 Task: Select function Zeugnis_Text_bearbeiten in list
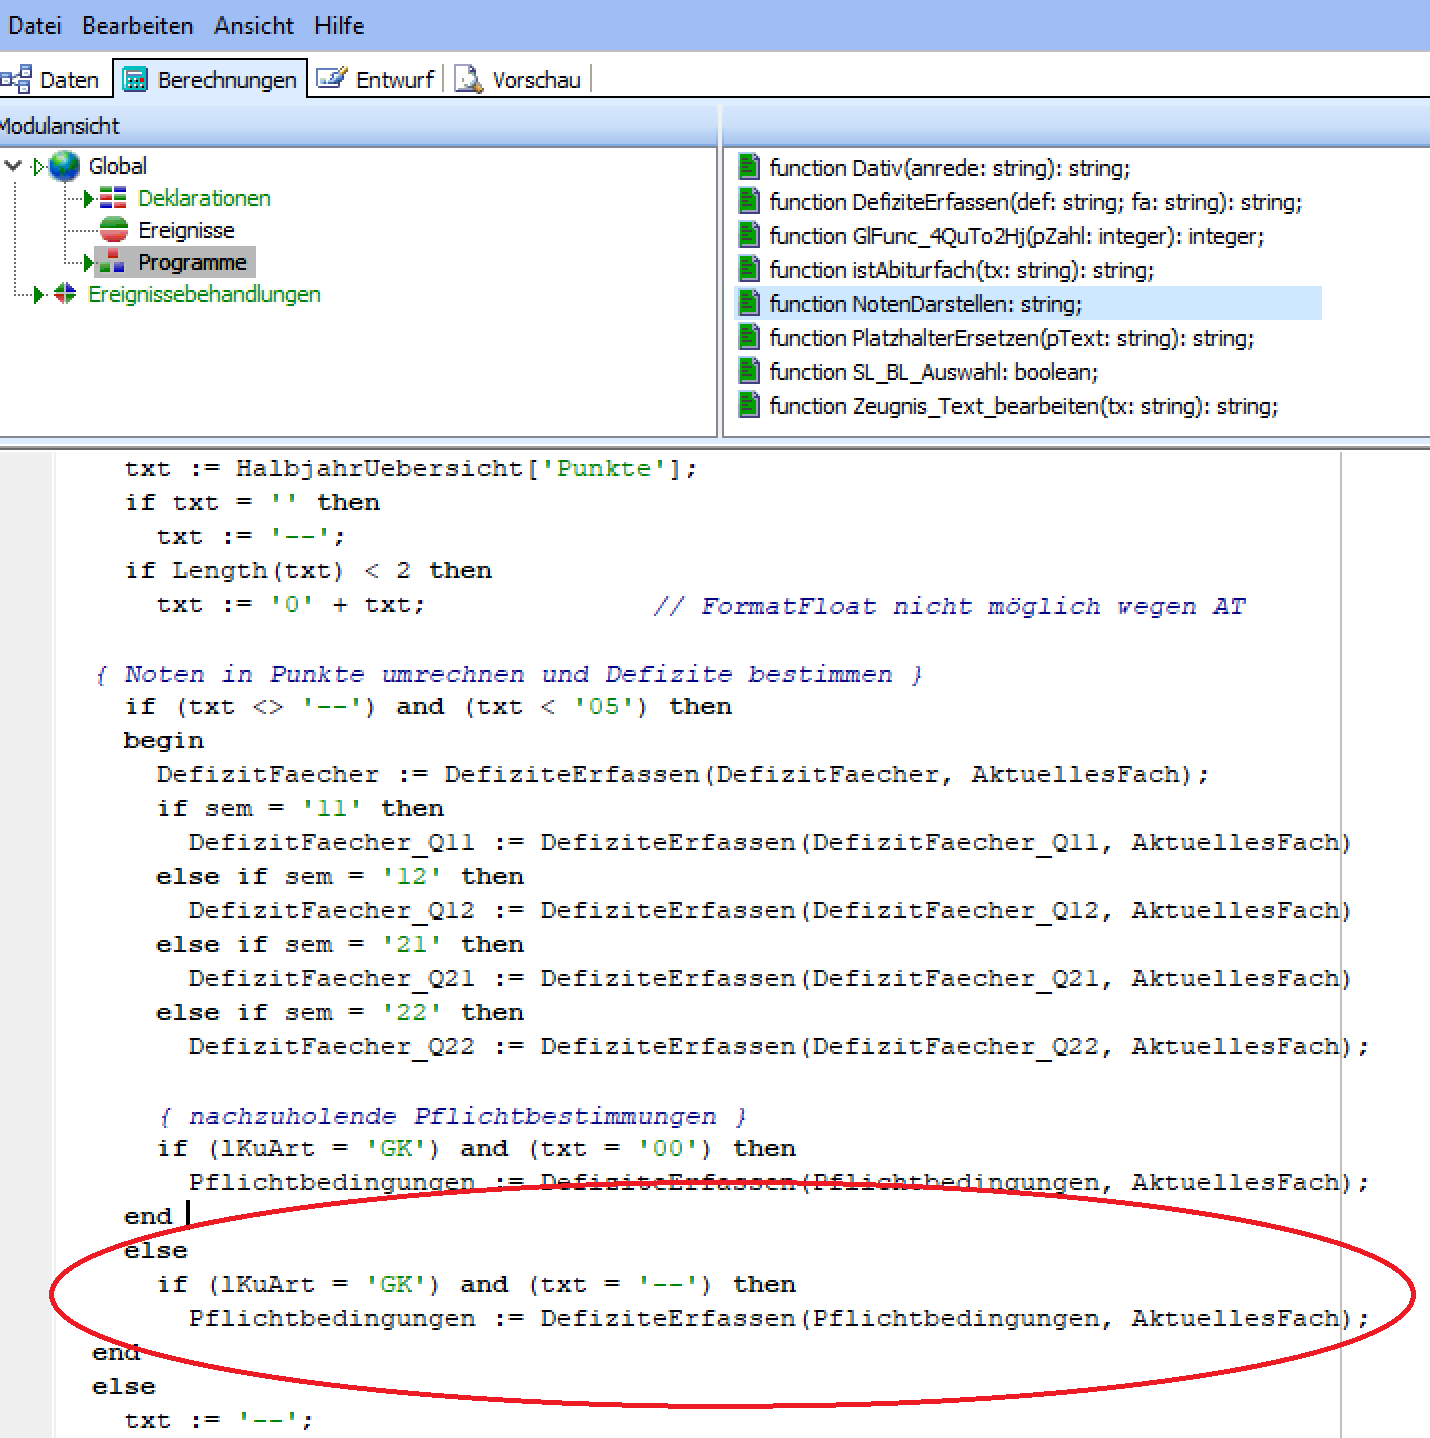[x=1023, y=406]
